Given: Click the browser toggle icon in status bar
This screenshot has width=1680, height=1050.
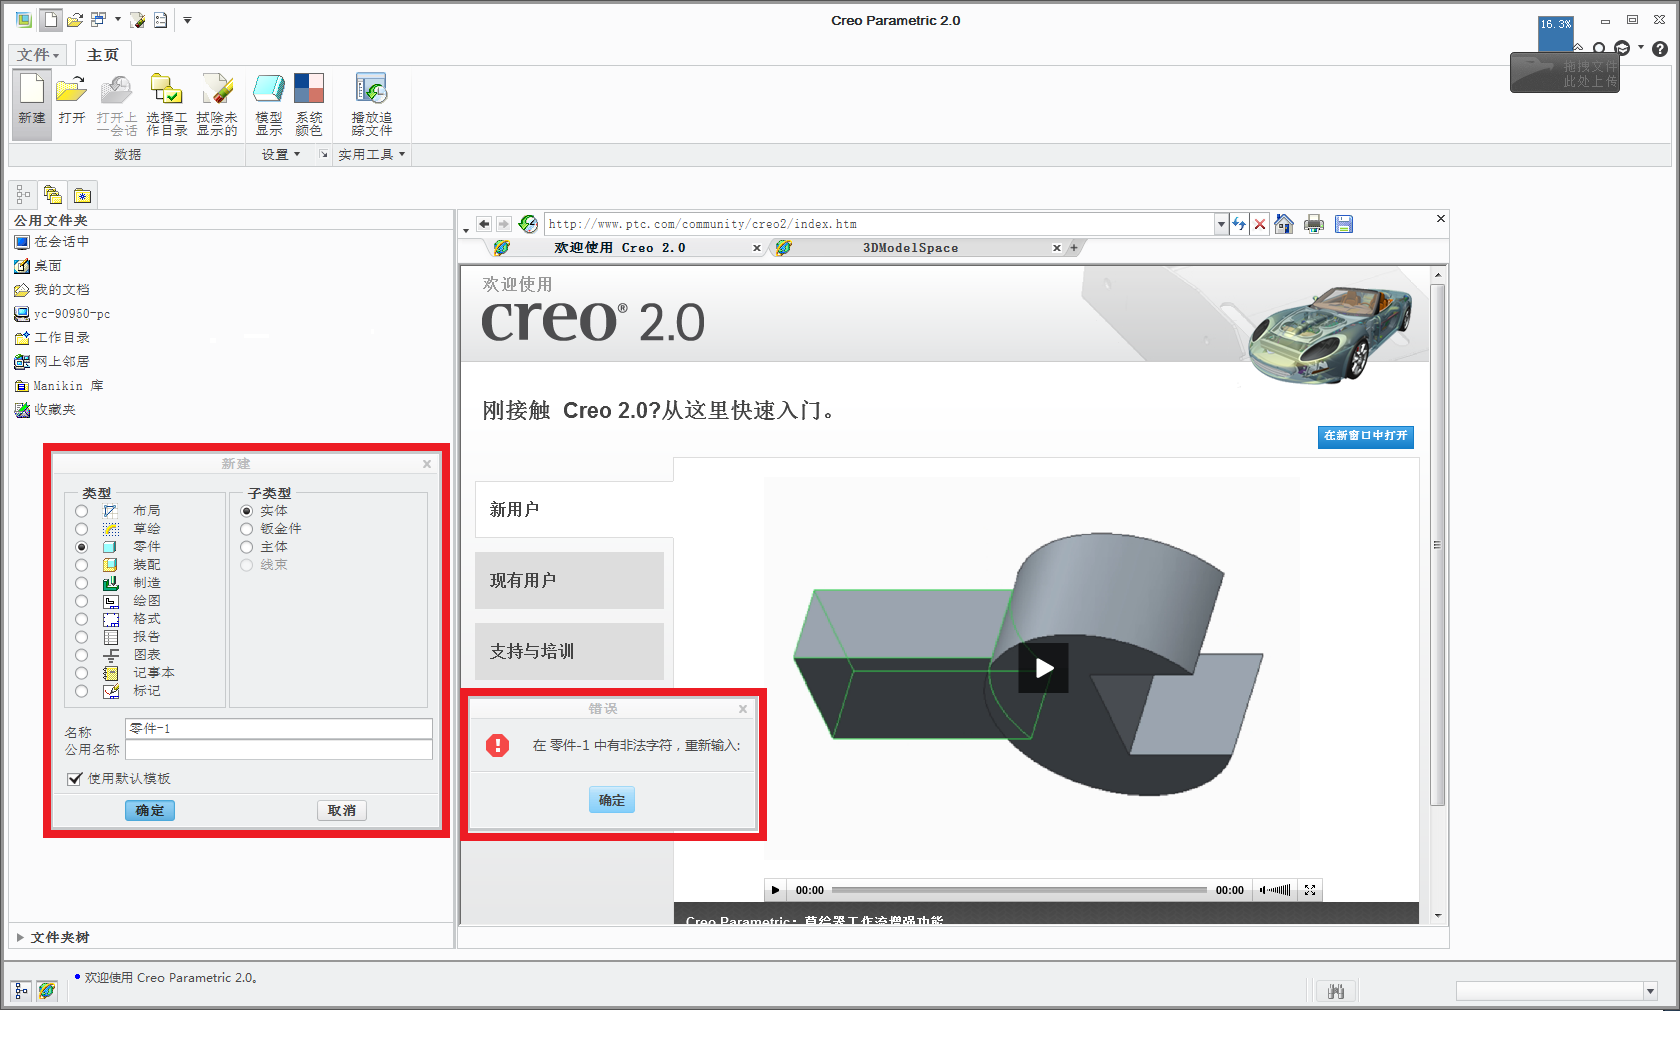Looking at the screenshot, I should tap(47, 990).
